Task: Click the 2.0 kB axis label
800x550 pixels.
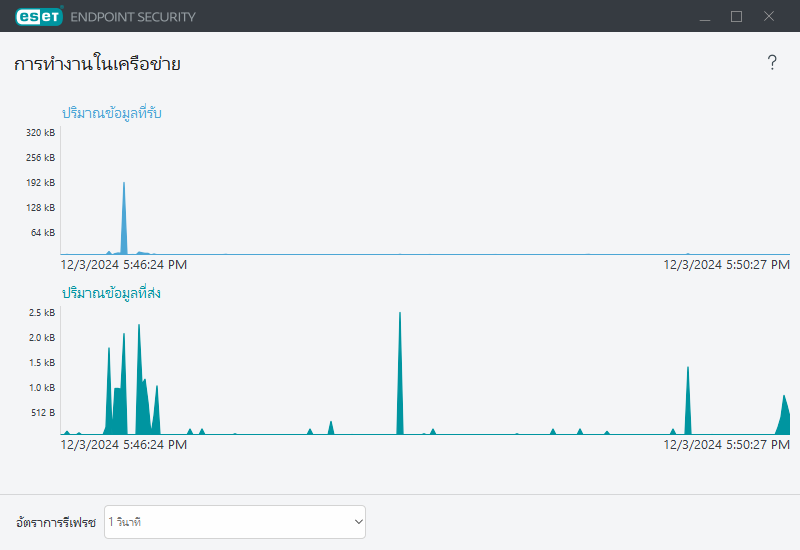Action: (x=42, y=338)
